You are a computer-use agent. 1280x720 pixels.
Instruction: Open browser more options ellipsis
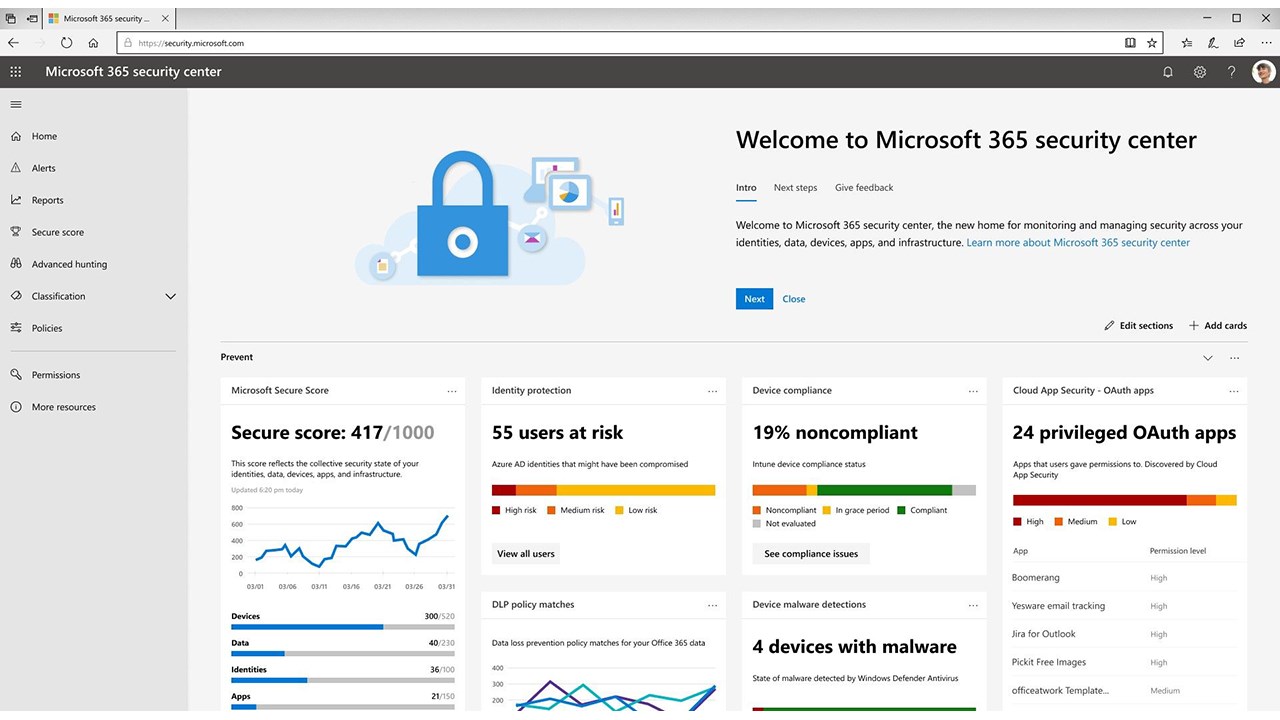1265,43
